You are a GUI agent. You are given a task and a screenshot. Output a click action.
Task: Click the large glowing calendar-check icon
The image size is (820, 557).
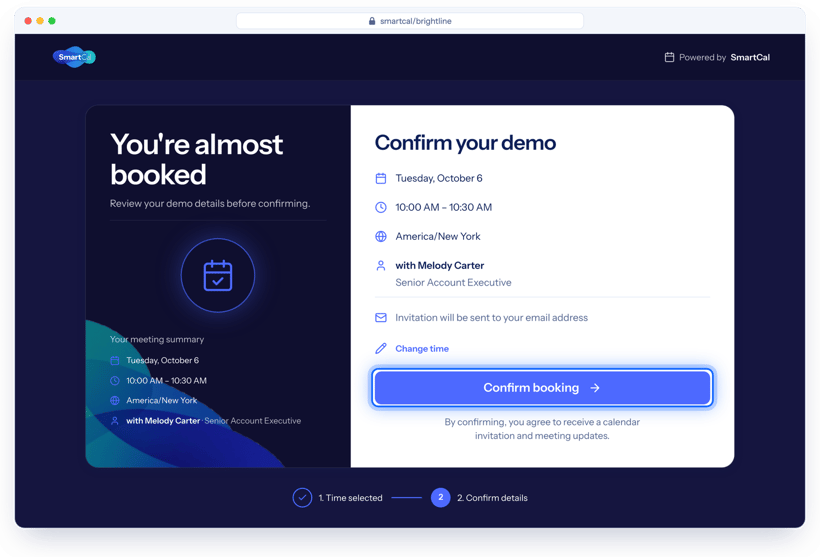pos(218,275)
